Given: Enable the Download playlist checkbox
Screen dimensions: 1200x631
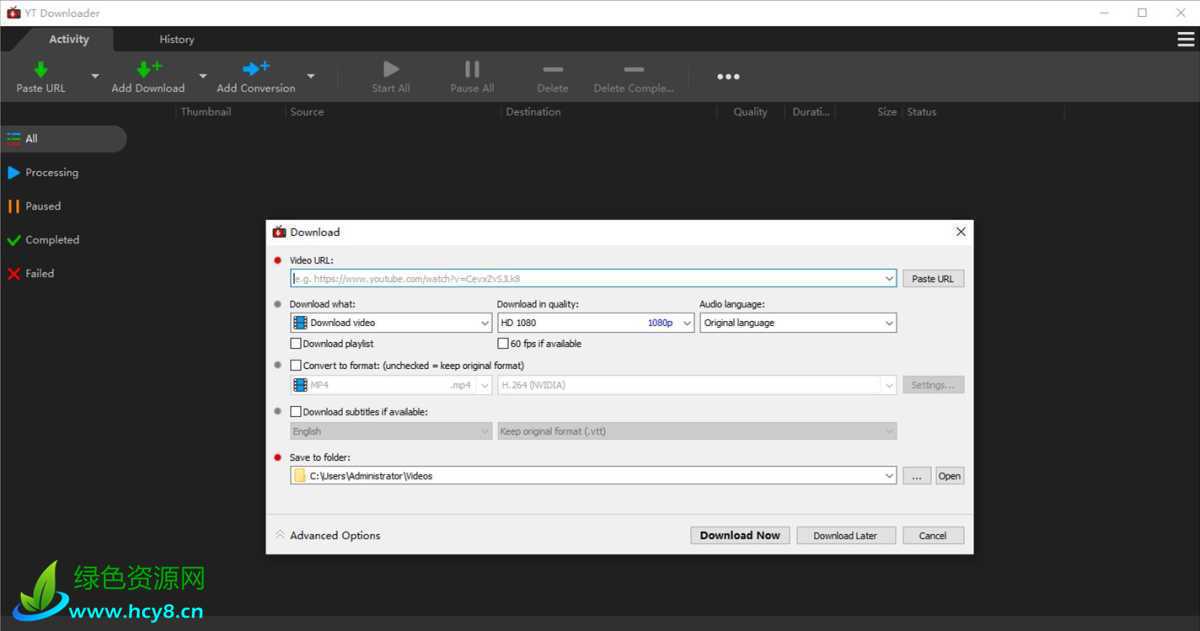Looking at the screenshot, I should point(296,344).
